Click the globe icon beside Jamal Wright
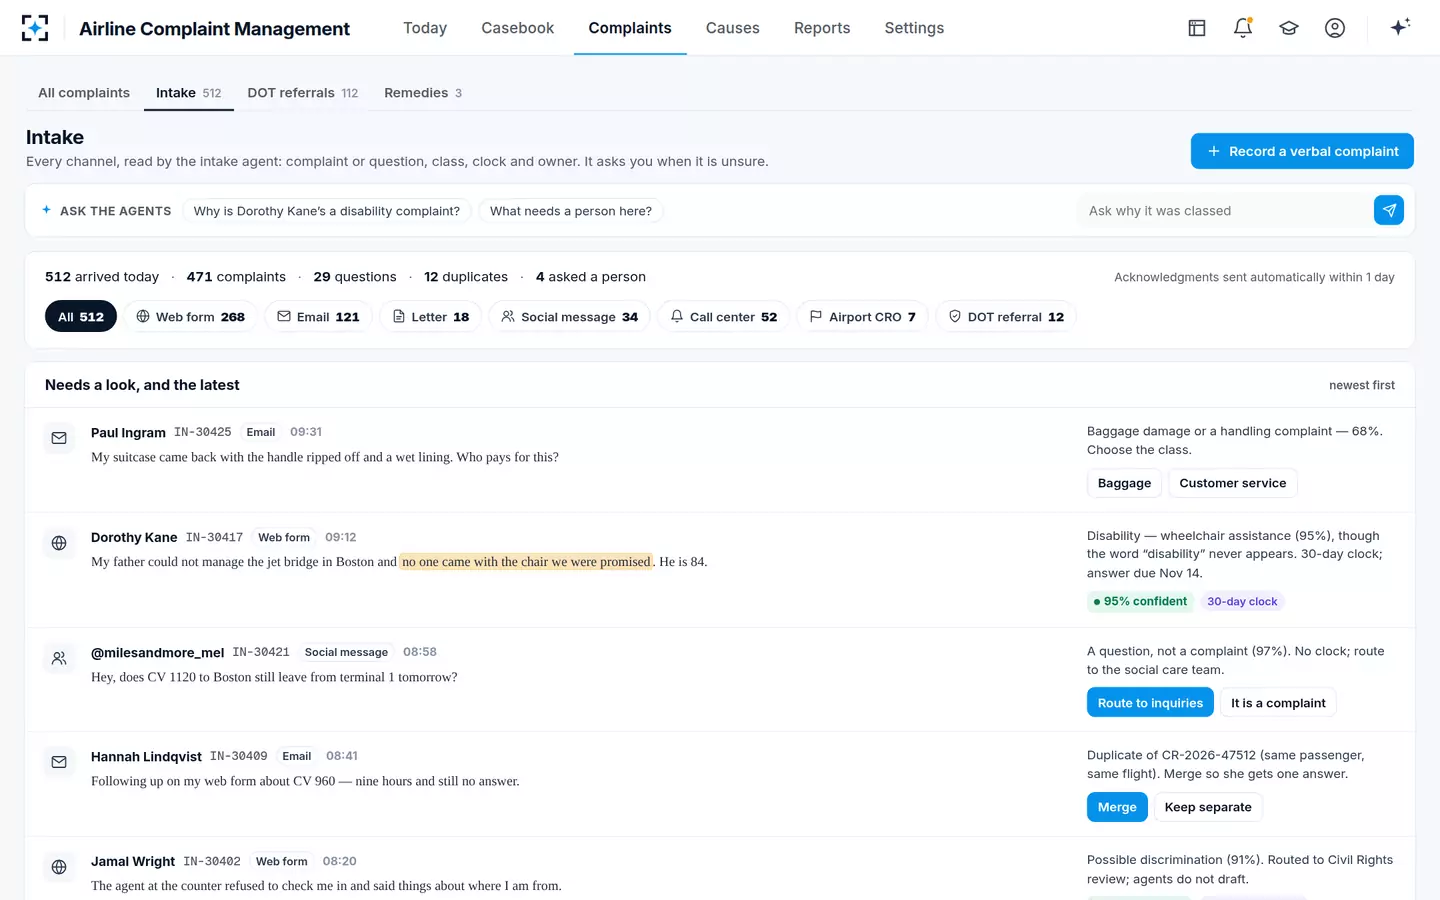The image size is (1440, 900). [x=59, y=867]
